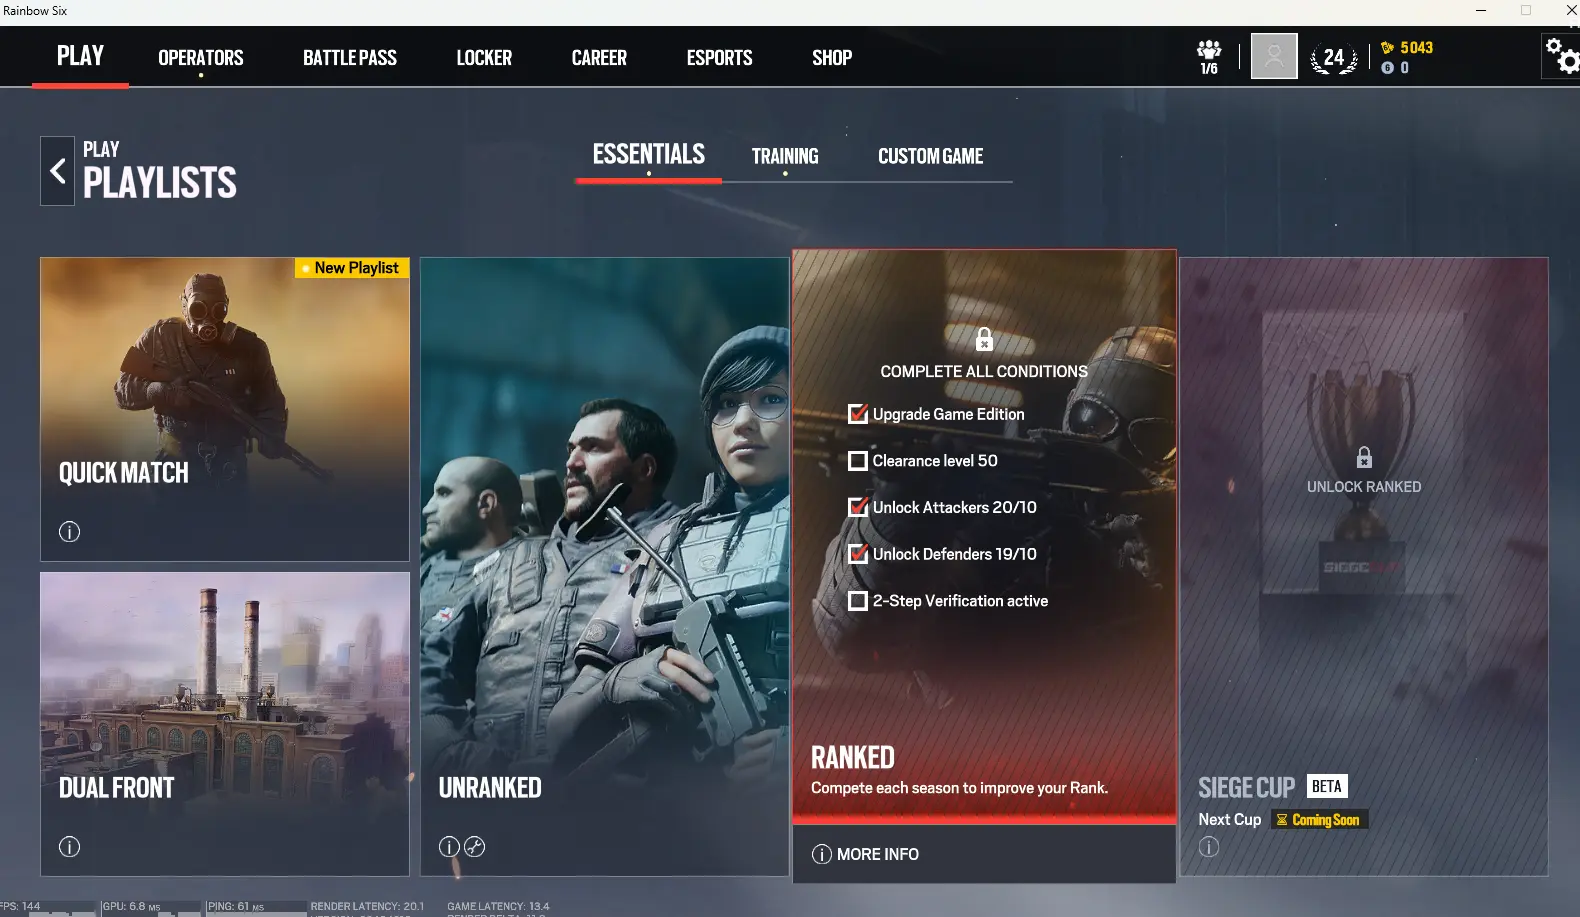
Task: Click the UNLOCK RANKED text
Action: (1364, 487)
